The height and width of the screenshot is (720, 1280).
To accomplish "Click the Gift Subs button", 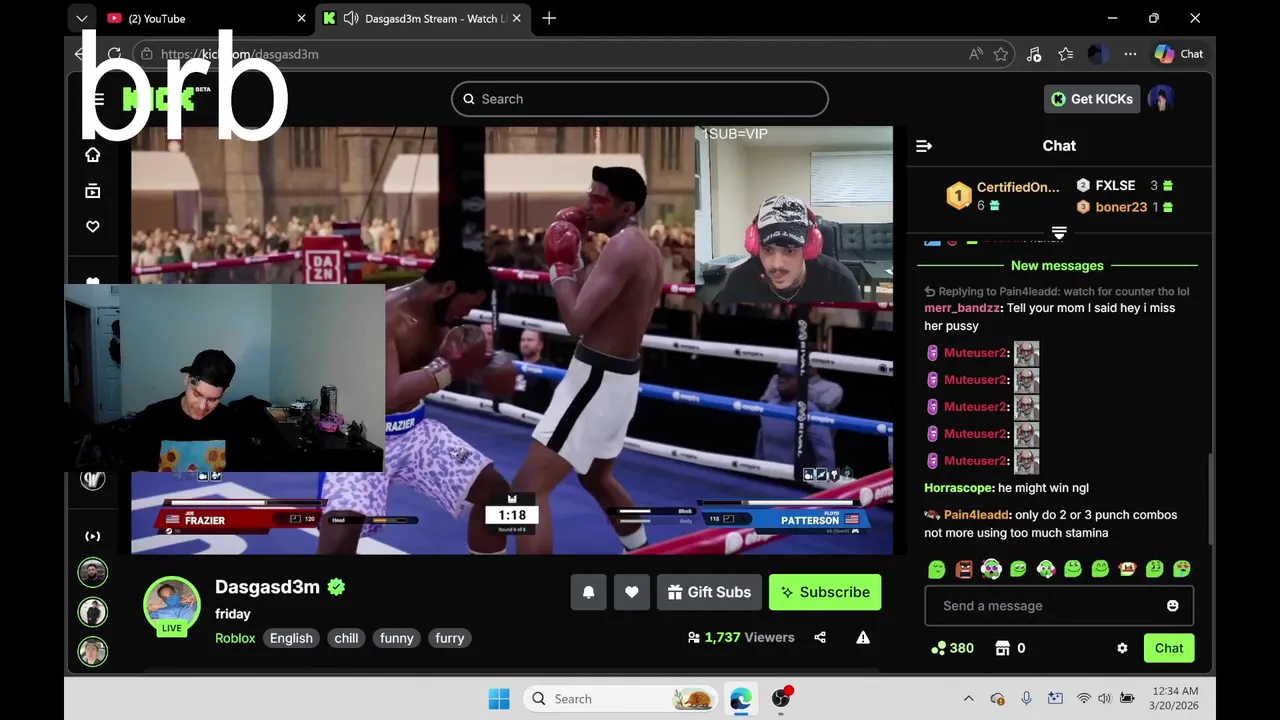I will (709, 592).
